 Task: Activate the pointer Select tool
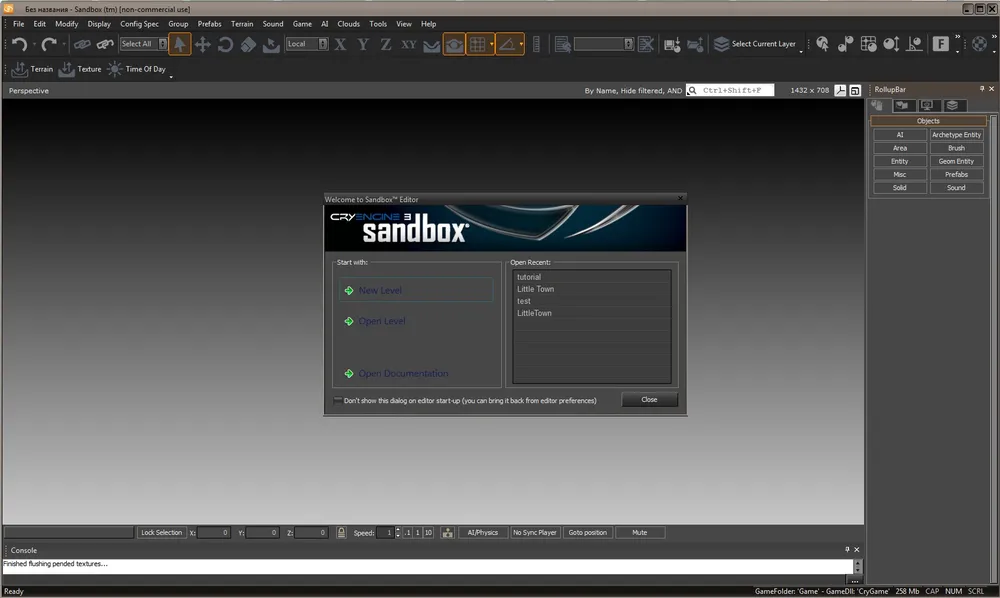(180, 44)
